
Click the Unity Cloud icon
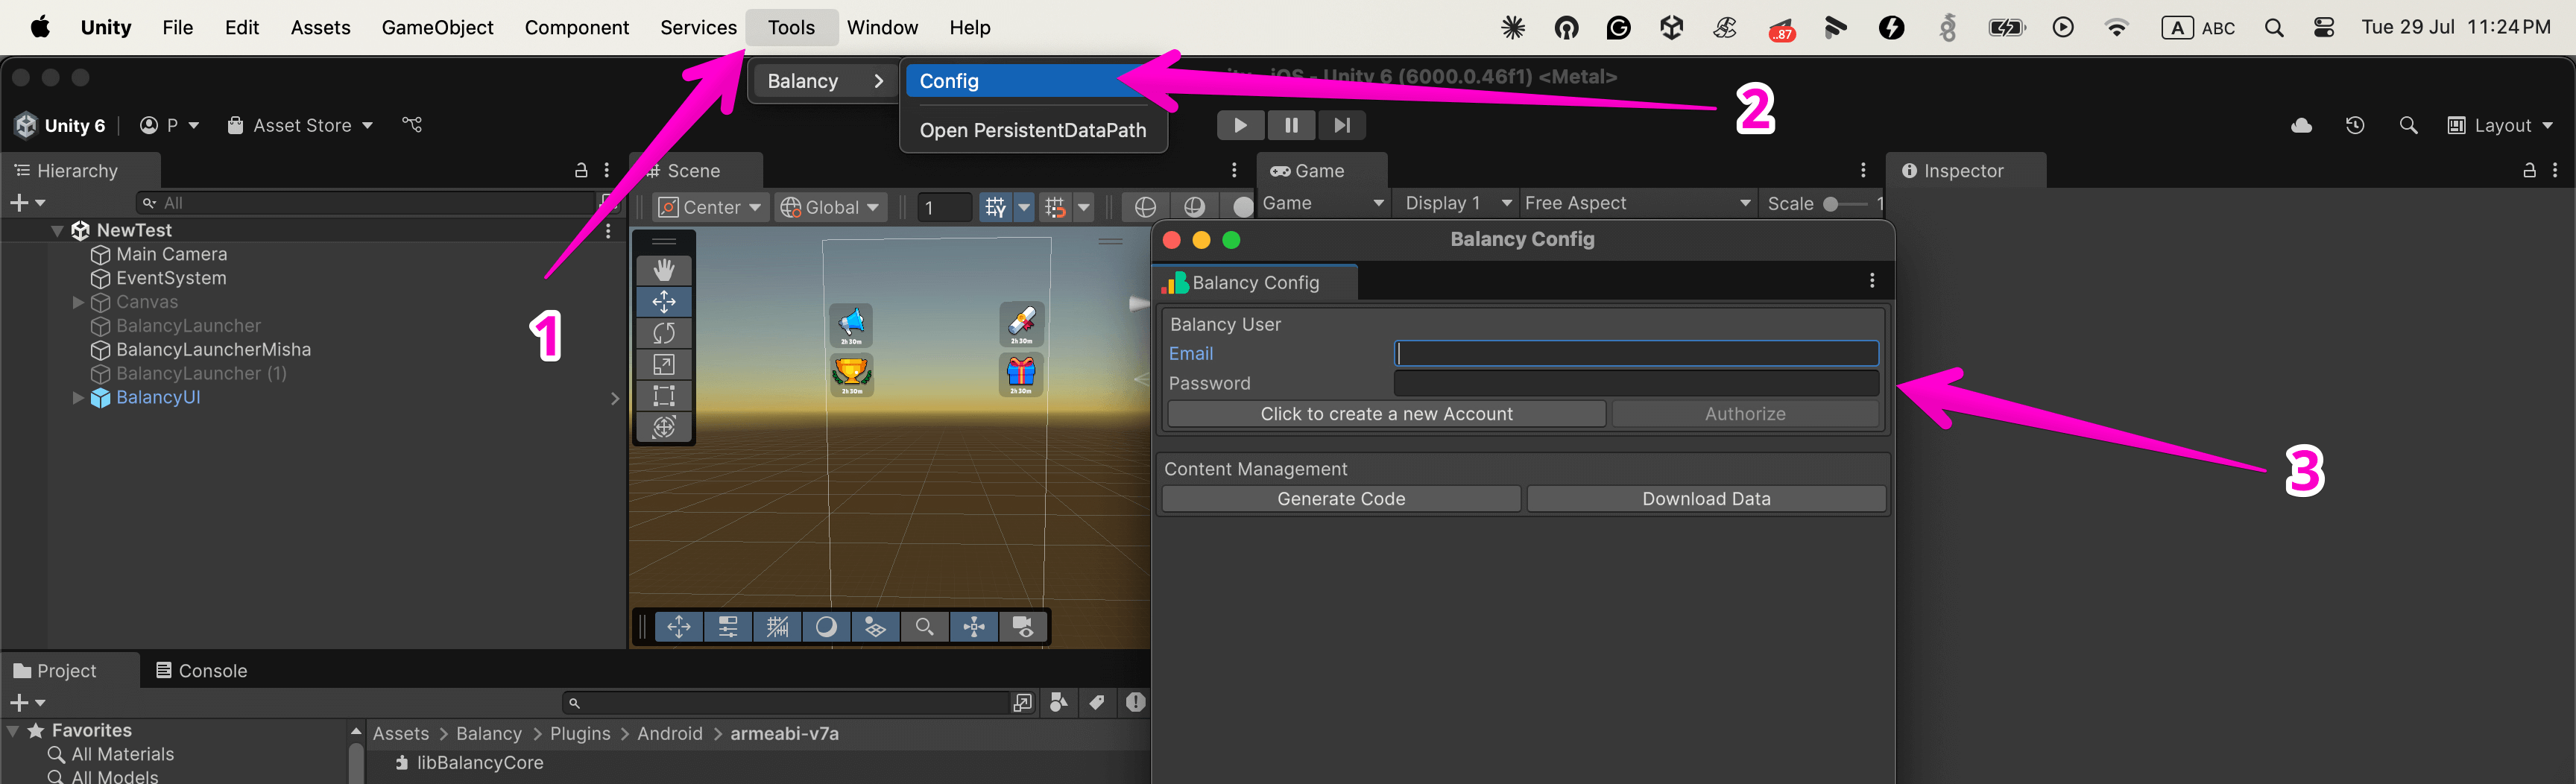pyautogui.click(x=2301, y=125)
